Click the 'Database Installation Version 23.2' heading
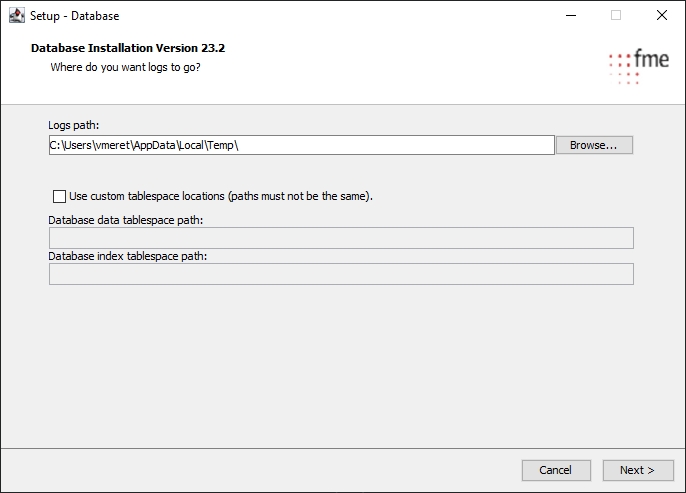 click(135, 48)
